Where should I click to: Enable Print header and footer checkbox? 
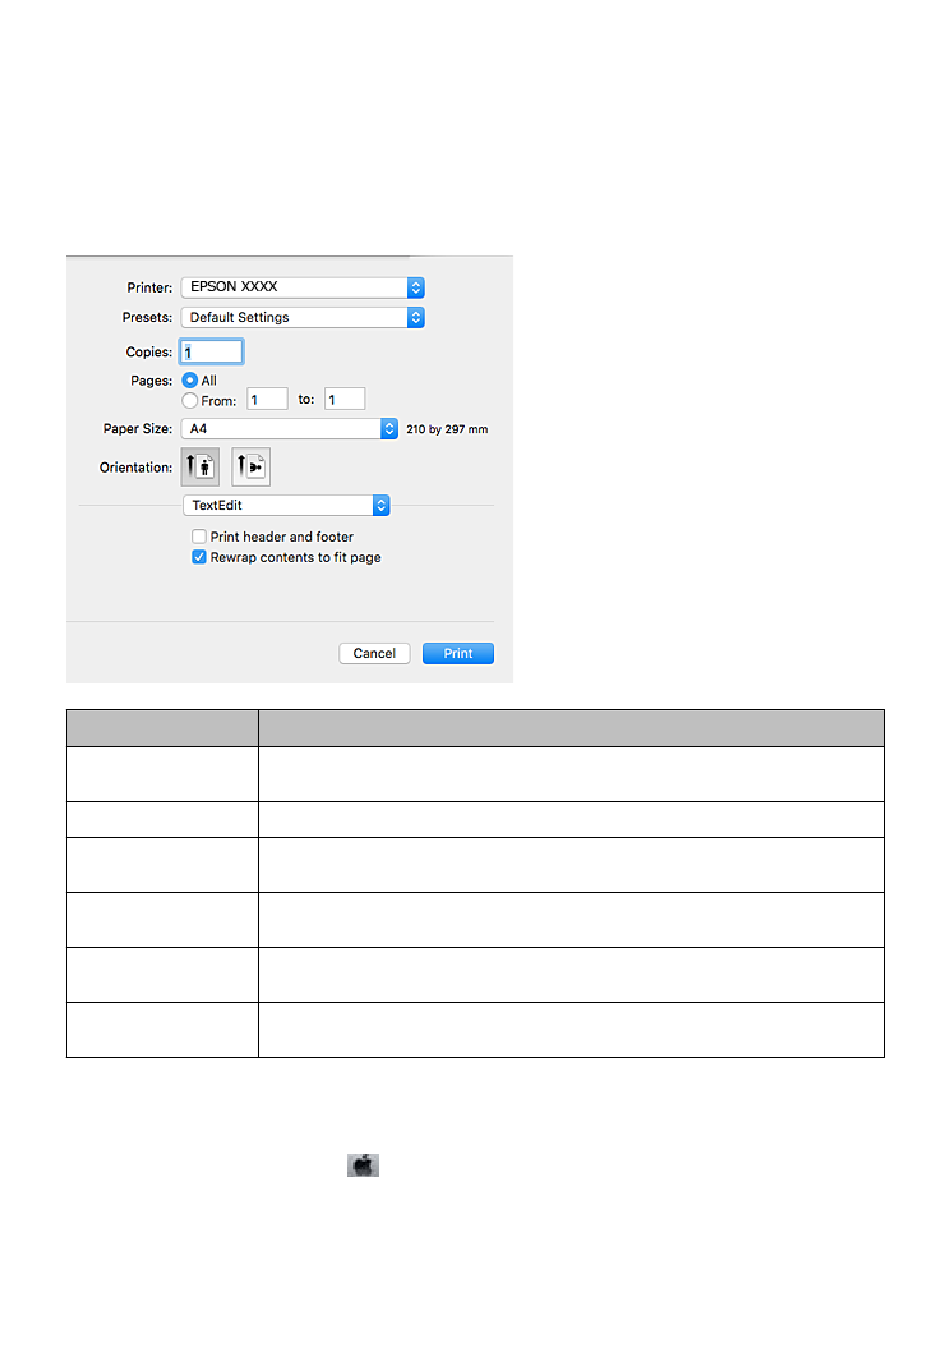tap(199, 537)
